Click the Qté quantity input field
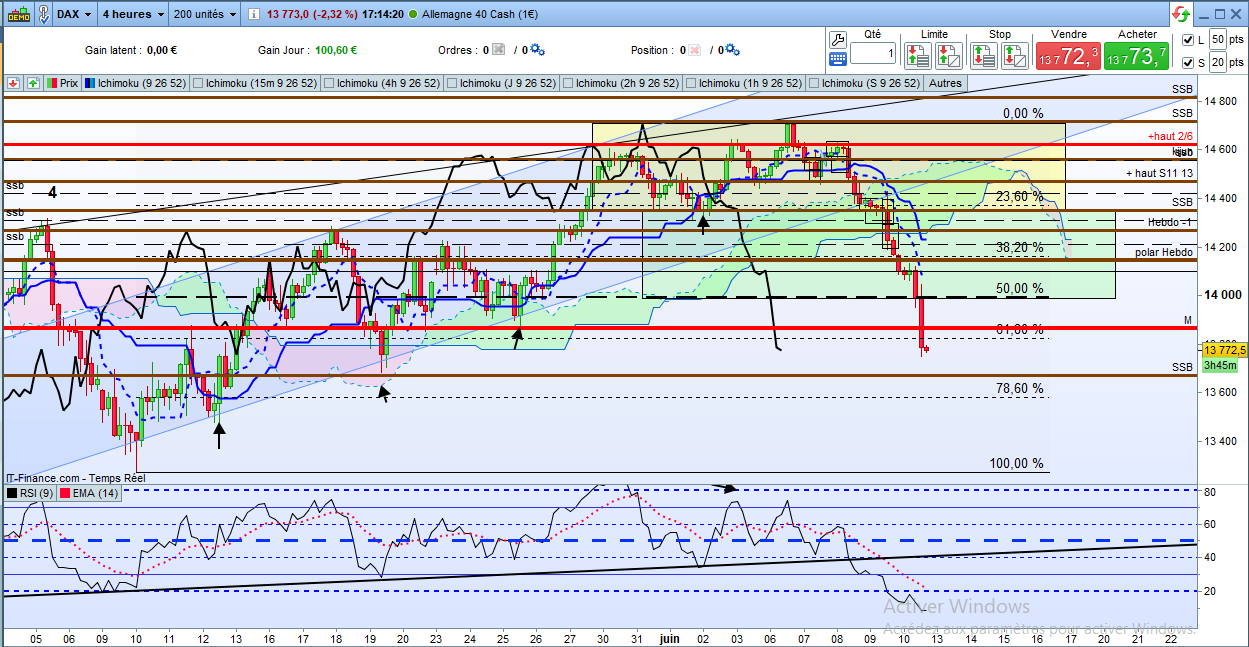This screenshot has width=1249, height=647. [x=873, y=54]
